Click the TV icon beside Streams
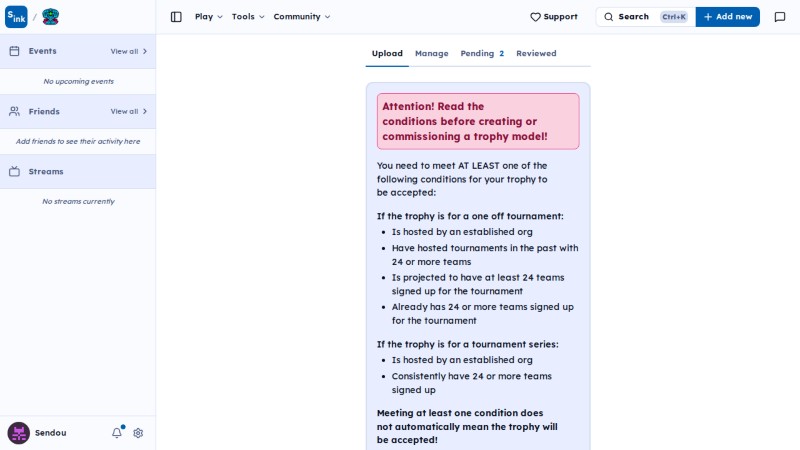Image resolution: width=800 pixels, height=450 pixels. [x=14, y=171]
